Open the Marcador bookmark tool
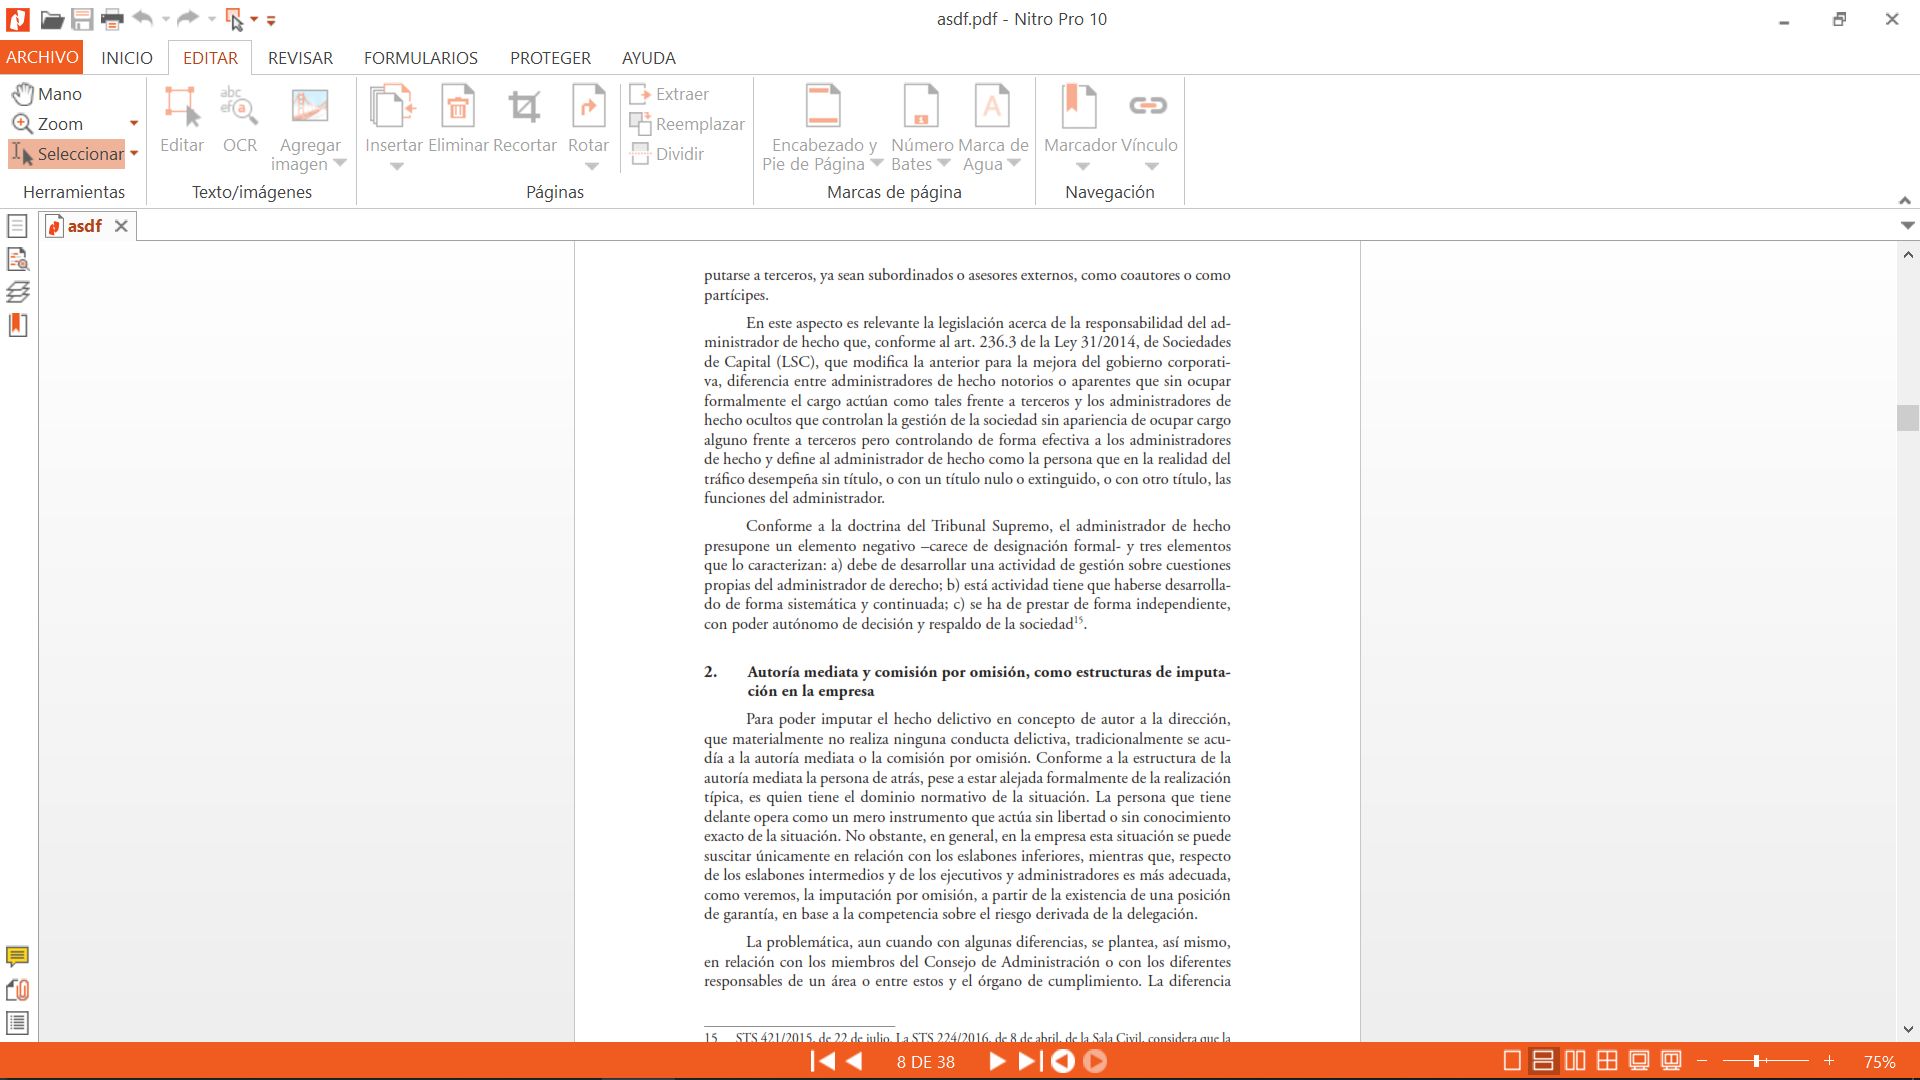This screenshot has width=1920, height=1080. click(x=1079, y=108)
